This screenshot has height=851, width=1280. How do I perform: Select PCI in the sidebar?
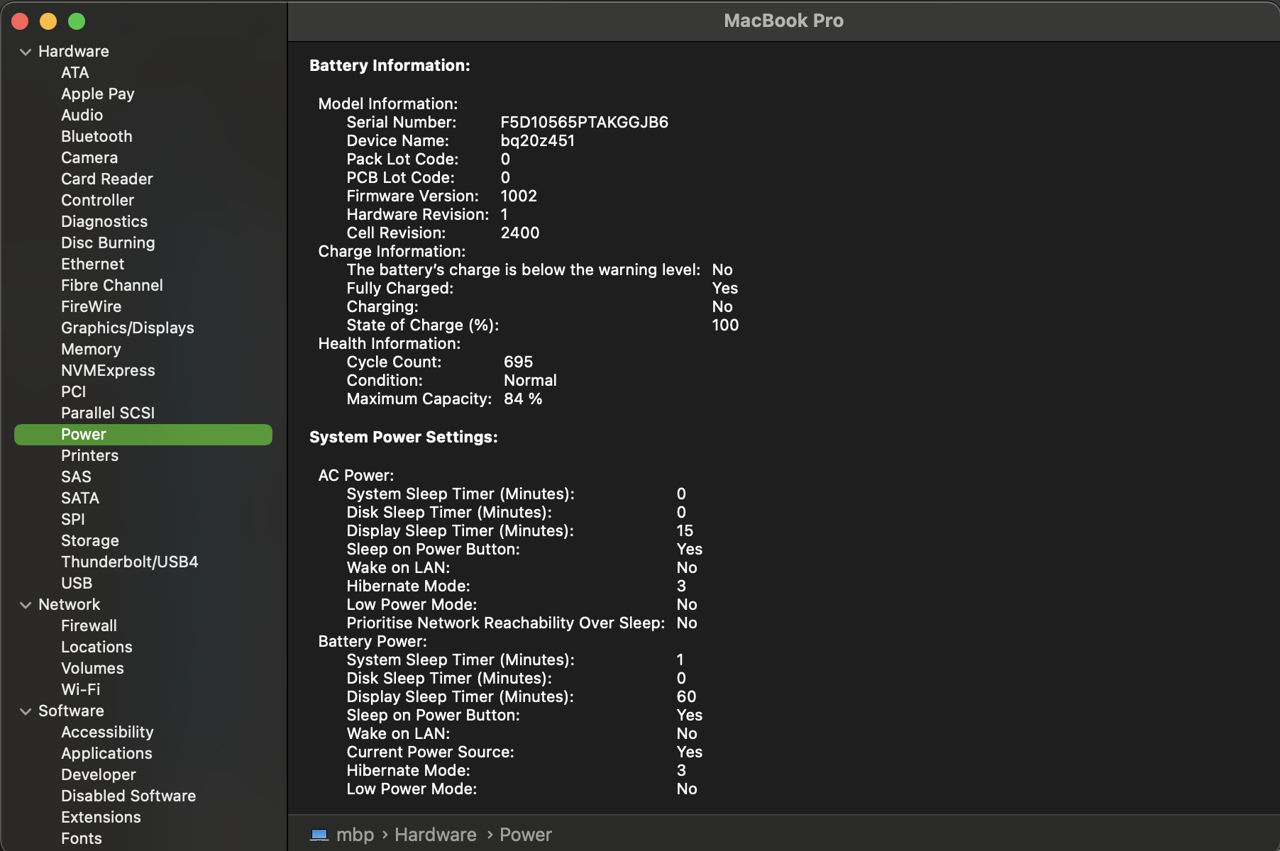(74, 392)
